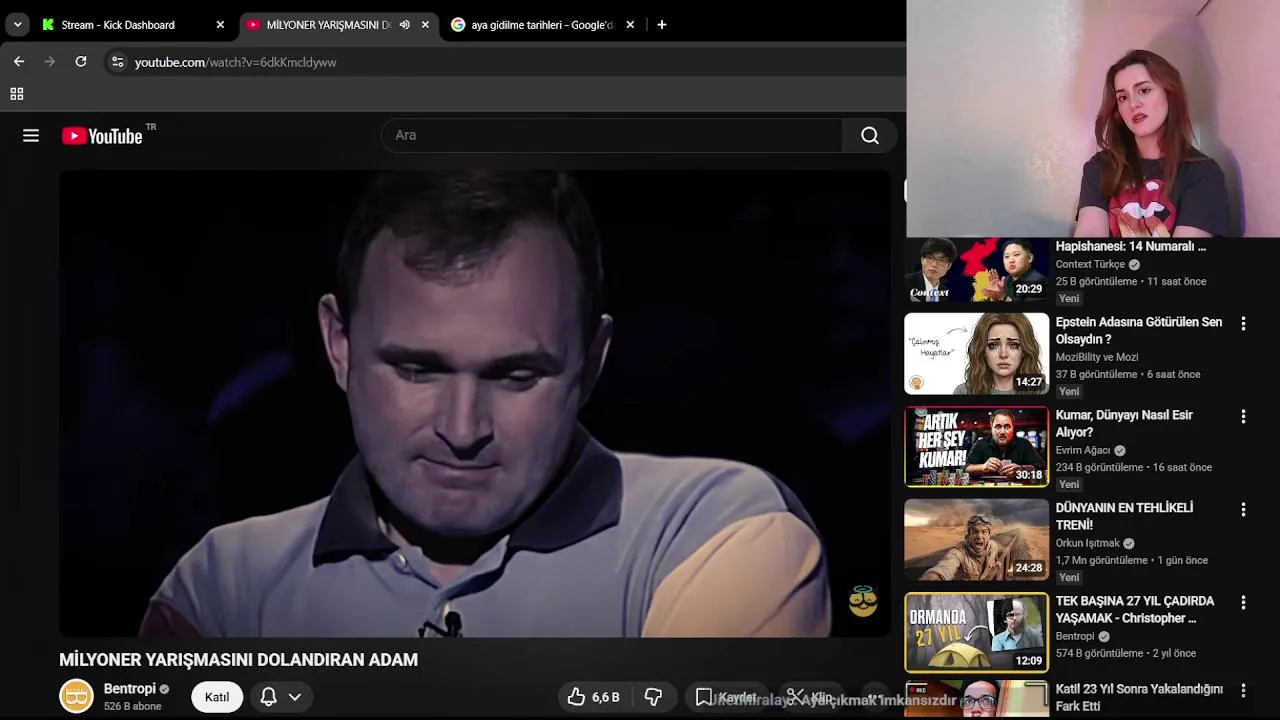Go back with browser back arrow
This screenshot has width=1280, height=720.
pos(19,62)
